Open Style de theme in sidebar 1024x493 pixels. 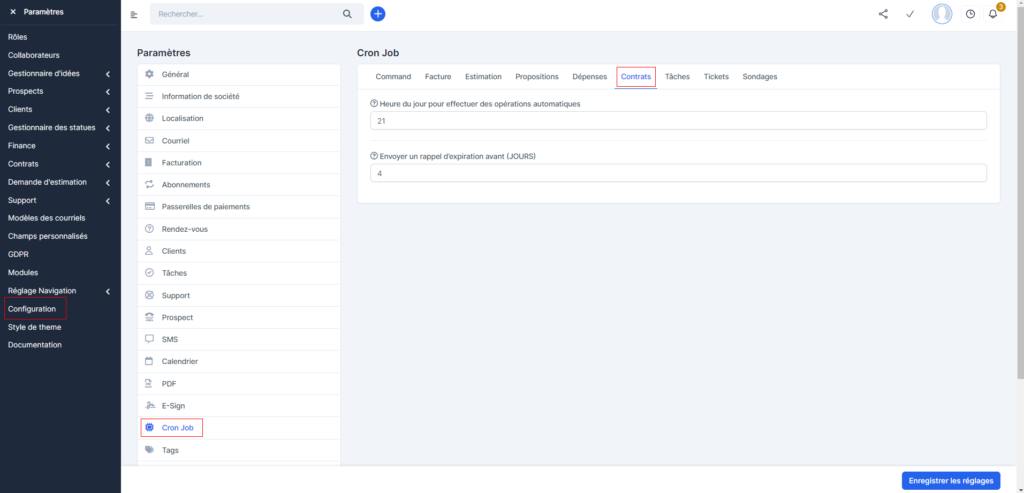click(35, 327)
